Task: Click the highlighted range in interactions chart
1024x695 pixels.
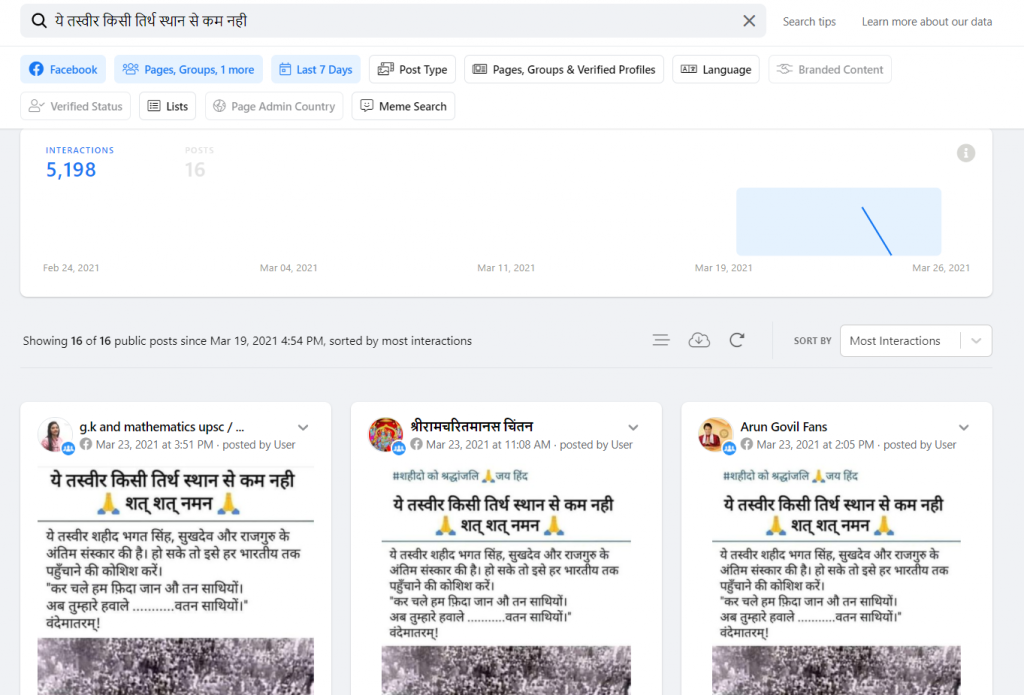Action: click(838, 221)
